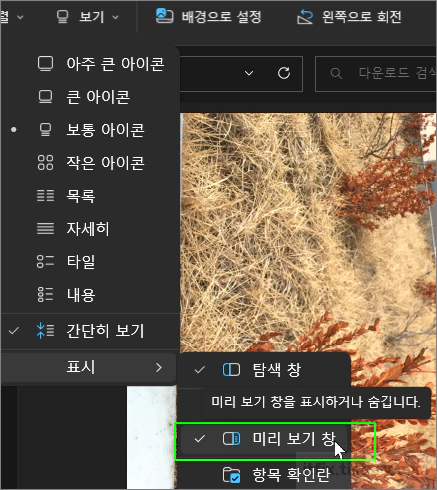The image size is (437, 490).
Task: Click the extra large icons monitor icon
Action: (45, 64)
